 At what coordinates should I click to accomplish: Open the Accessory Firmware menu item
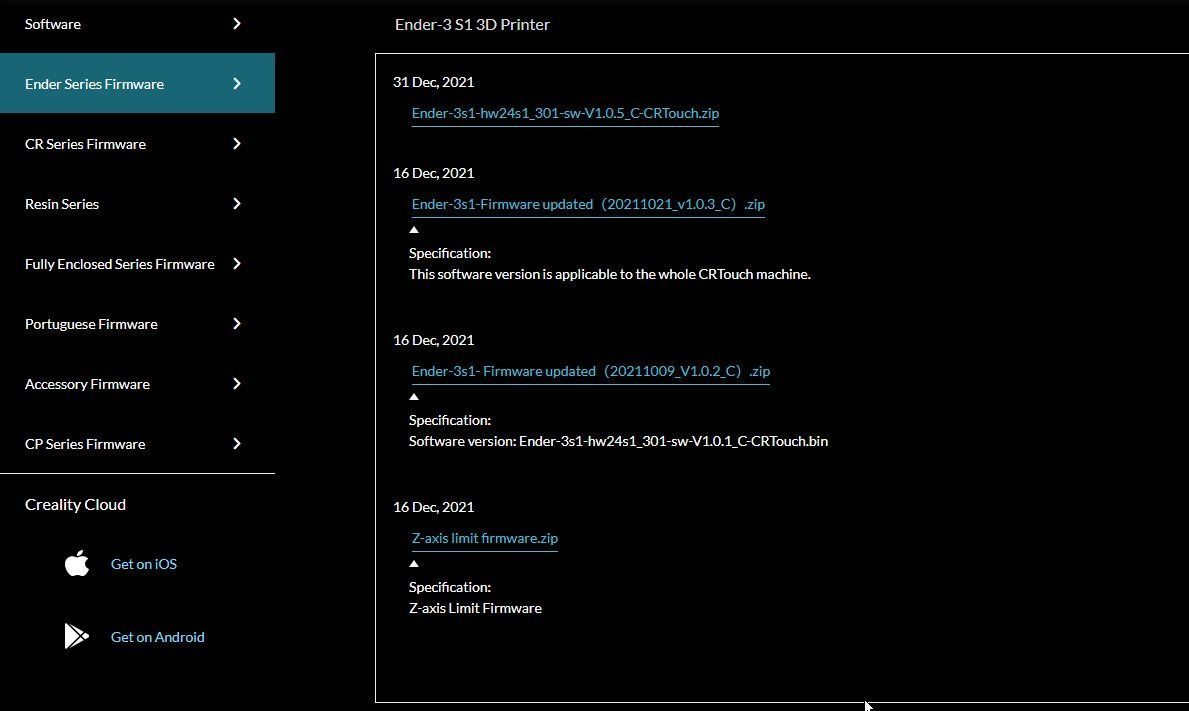(137, 384)
